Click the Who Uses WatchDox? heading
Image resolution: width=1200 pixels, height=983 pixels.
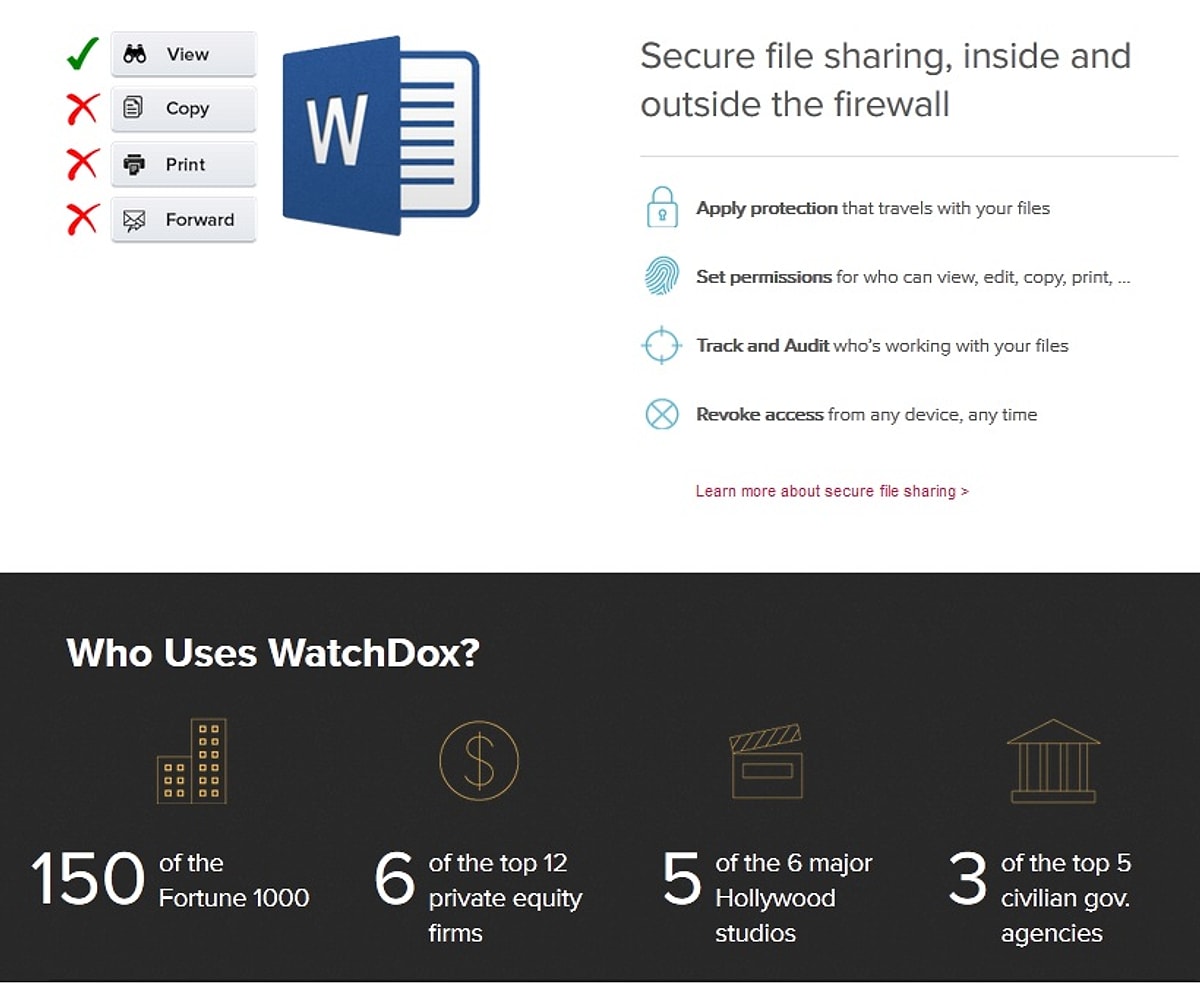[273, 653]
